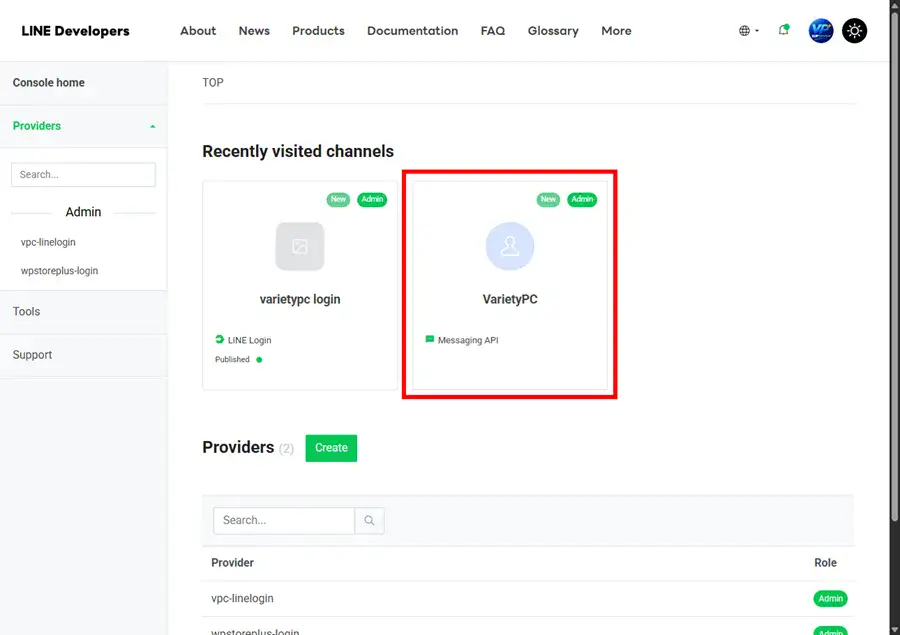Click the Role column header
The width and height of the screenshot is (900, 635).
(x=825, y=563)
